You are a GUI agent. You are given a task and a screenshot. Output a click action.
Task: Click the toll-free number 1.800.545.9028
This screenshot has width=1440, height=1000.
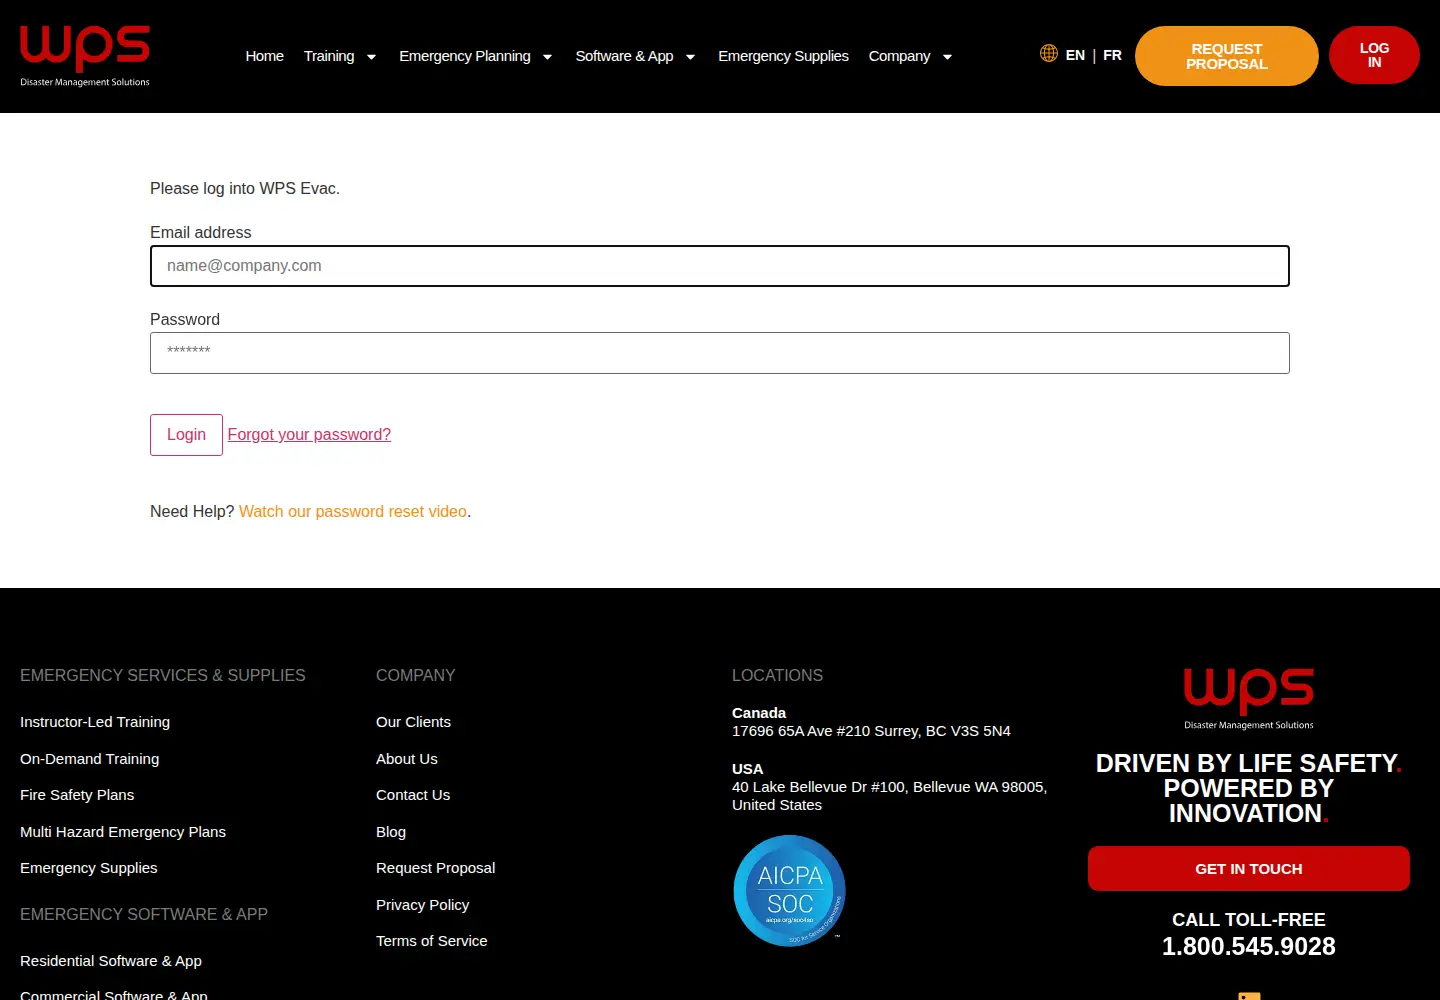click(x=1249, y=946)
